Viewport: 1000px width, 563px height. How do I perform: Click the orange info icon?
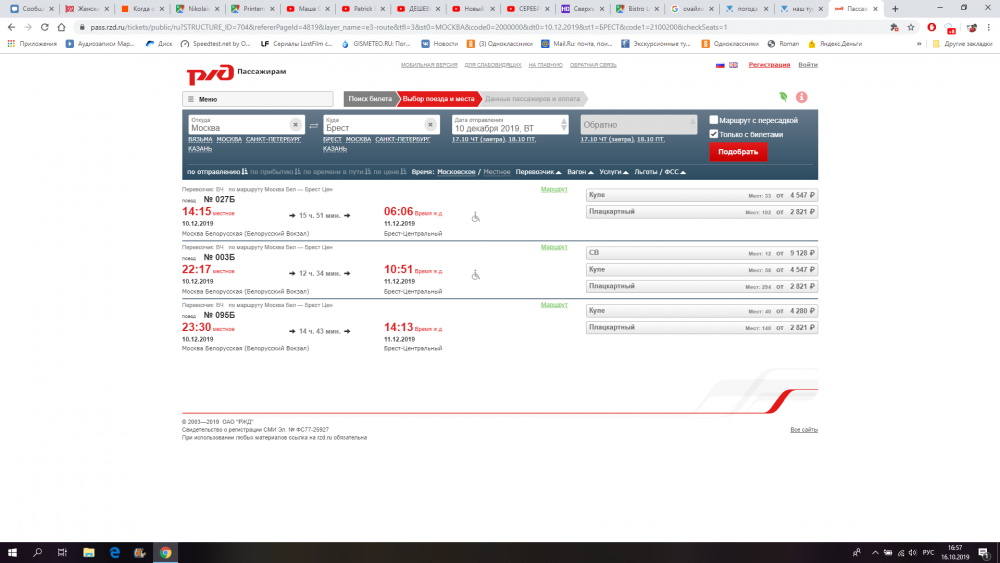tap(801, 97)
